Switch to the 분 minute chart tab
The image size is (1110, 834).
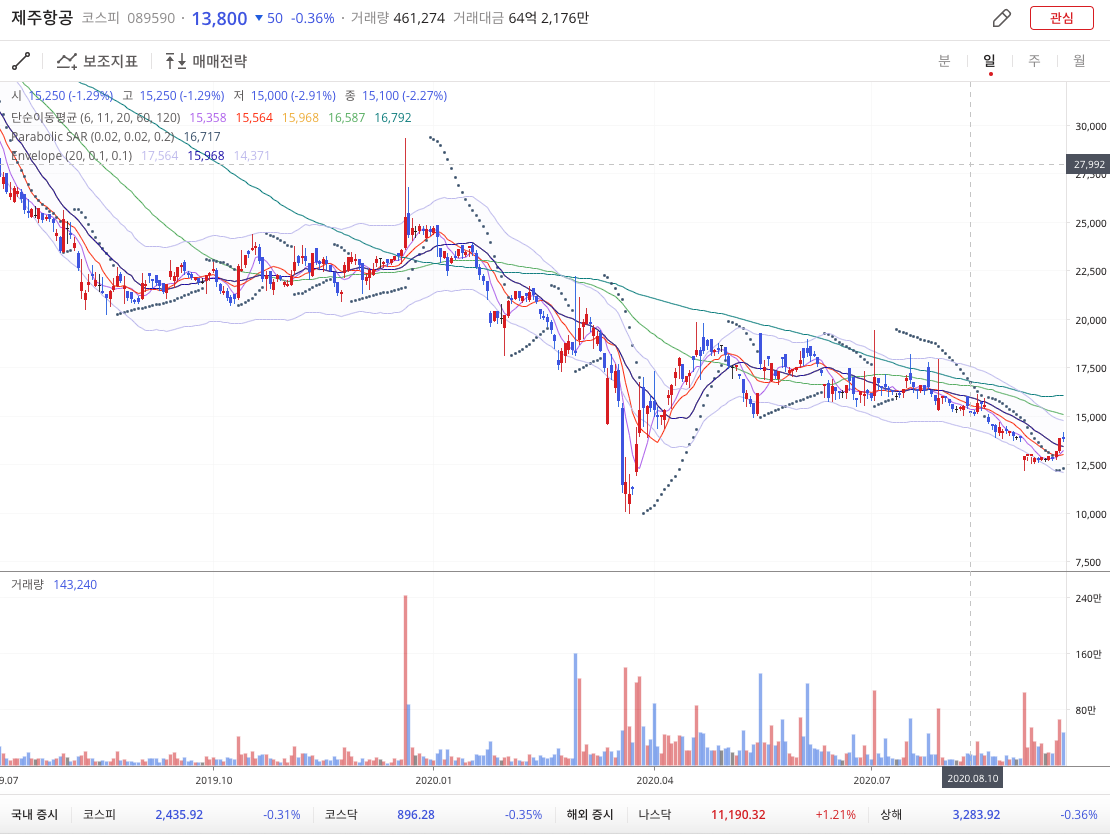tap(944, 61)
